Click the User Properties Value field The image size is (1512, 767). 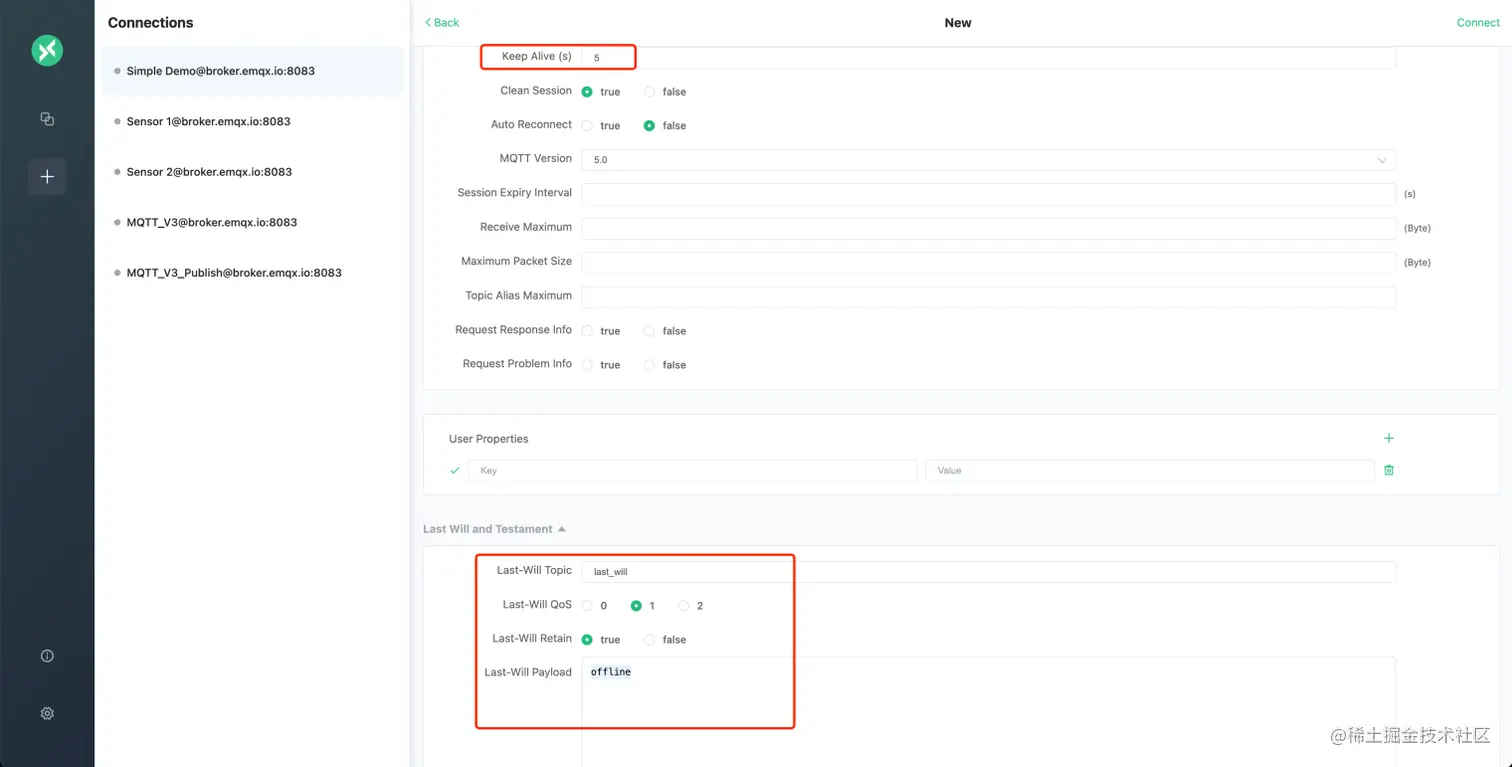tap(1149, 470)
